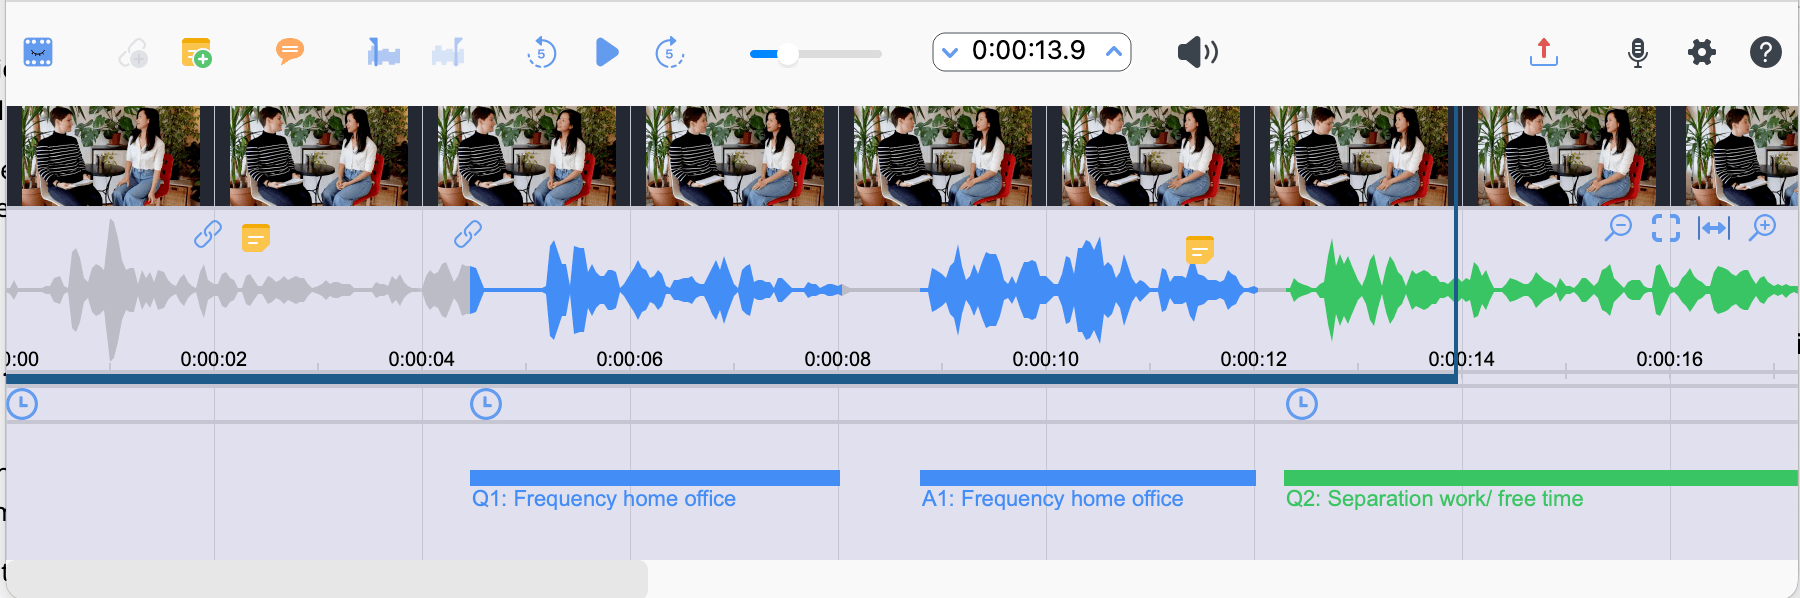Click the 0:00:02 timeline label
The height and width of the screenshot is (598, 1800).
pyautogui.click(x=214, y=359)
